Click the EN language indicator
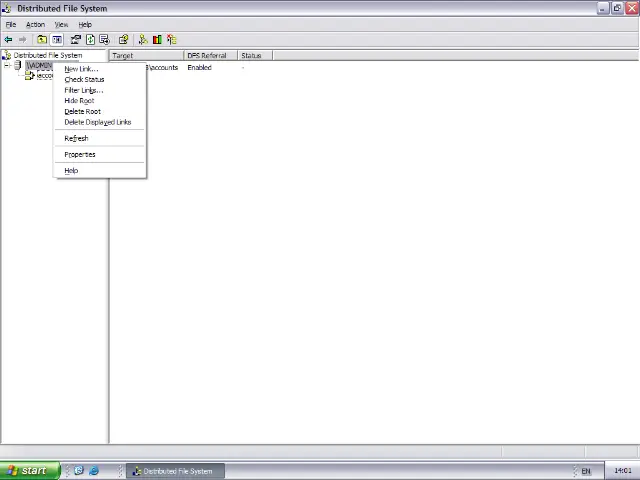Viewport: 640px width, 480px height. 586,471
